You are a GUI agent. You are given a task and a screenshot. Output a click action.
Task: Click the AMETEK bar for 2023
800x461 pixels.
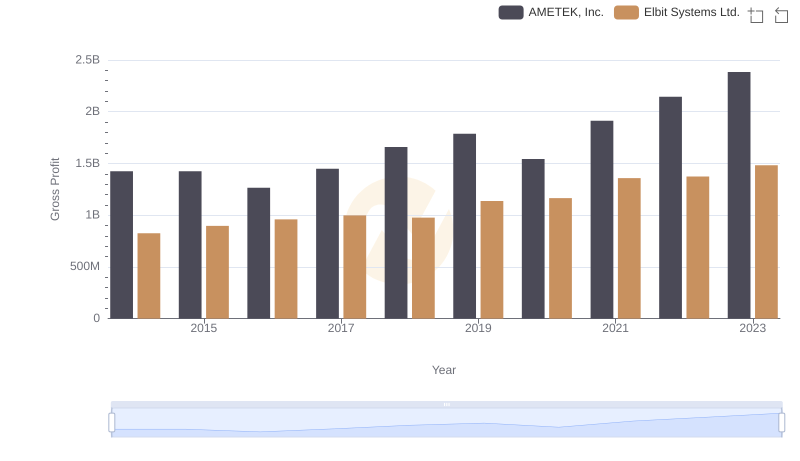[x=739, y=195]
